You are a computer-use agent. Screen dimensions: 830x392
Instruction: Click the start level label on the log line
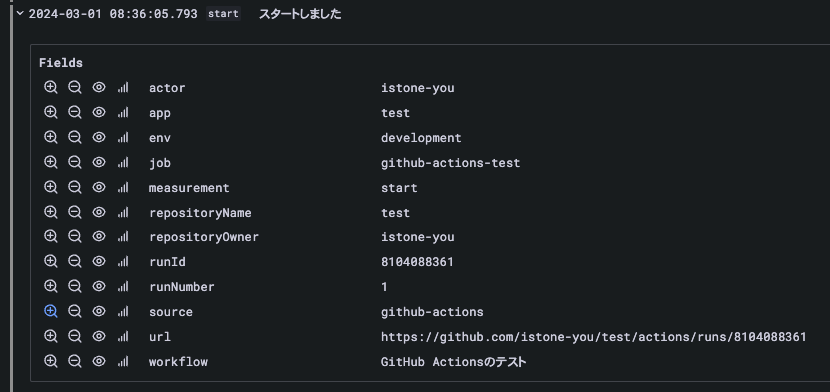[223, 14]
